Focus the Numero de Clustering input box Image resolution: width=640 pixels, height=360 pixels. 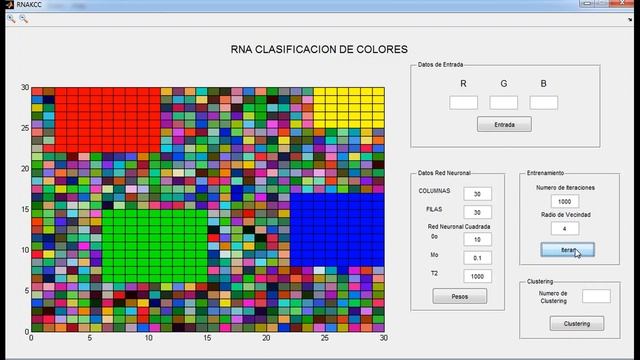coord(596,296)
